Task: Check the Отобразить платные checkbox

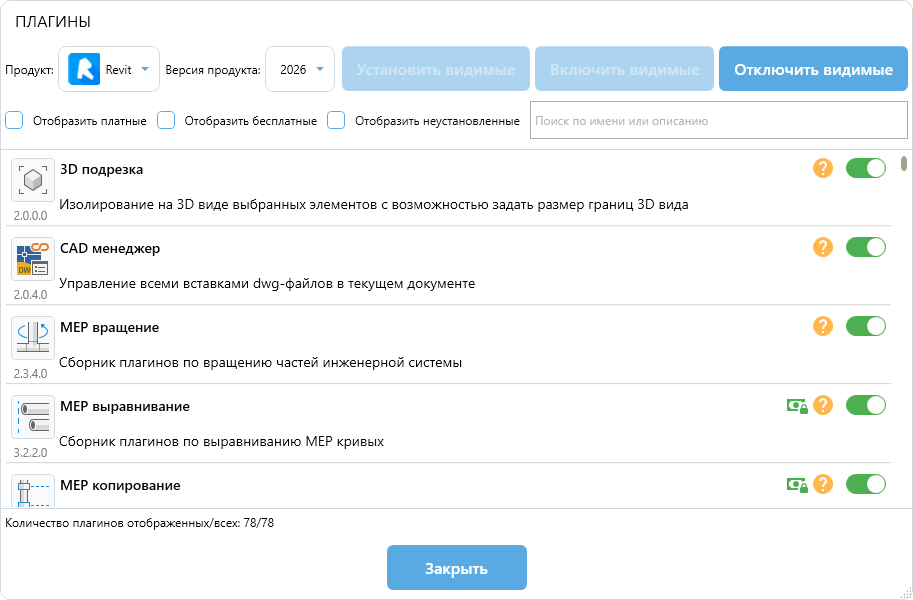Action: 15,121
